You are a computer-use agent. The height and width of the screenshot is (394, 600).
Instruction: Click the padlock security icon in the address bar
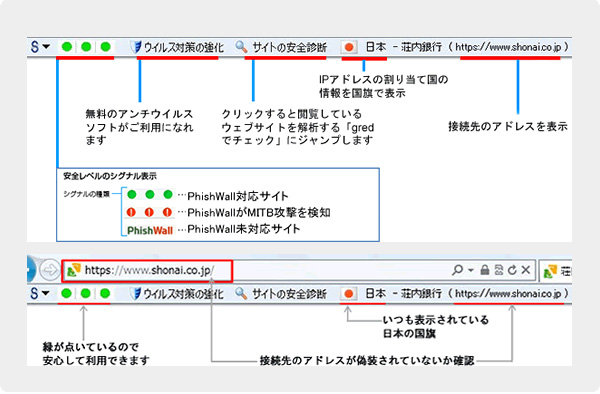pos(485,270)
